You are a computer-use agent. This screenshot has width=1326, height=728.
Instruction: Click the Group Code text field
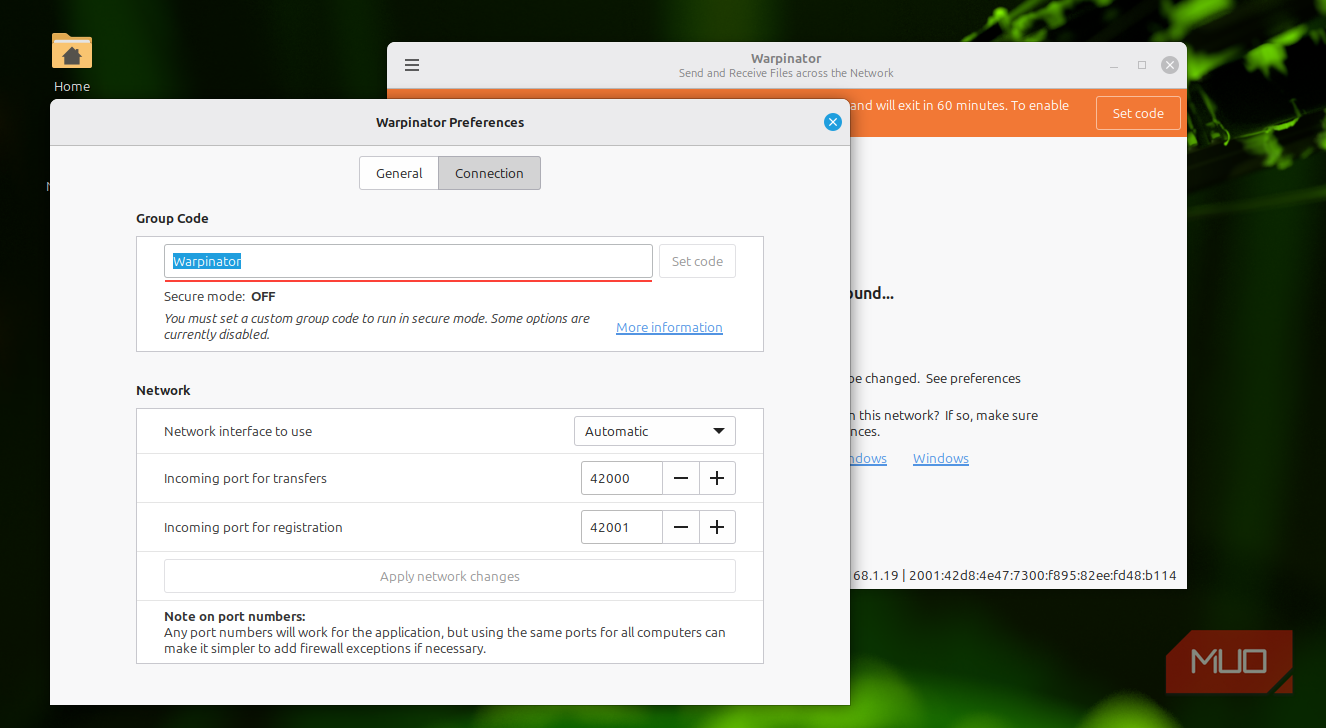tap(408, 261)
